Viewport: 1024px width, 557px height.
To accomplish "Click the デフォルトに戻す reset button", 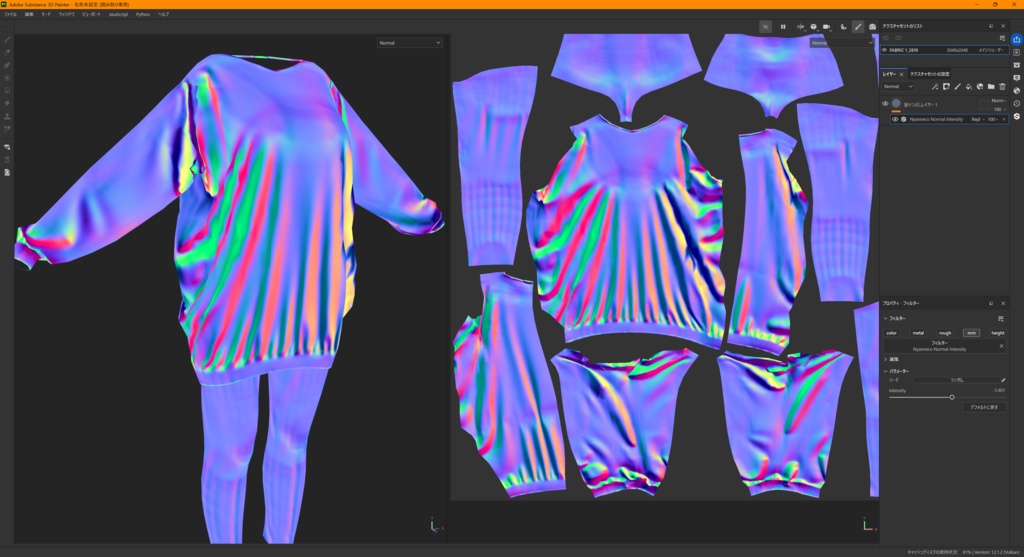I will tap(984, 407).
